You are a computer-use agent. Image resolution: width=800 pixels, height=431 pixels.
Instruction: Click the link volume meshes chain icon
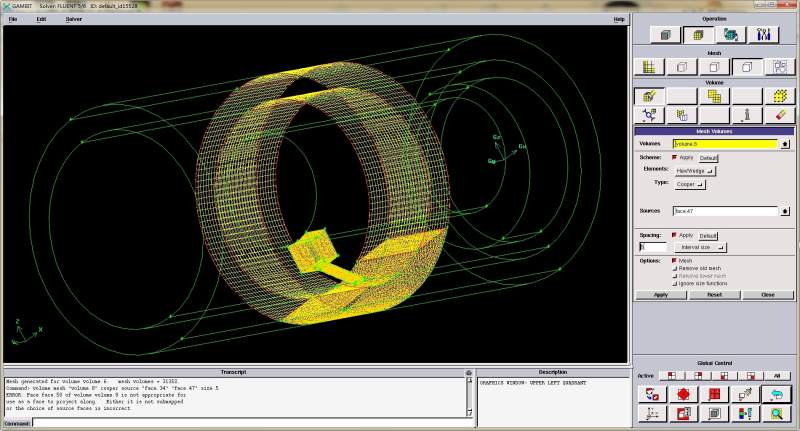click(x=649, y=115)
